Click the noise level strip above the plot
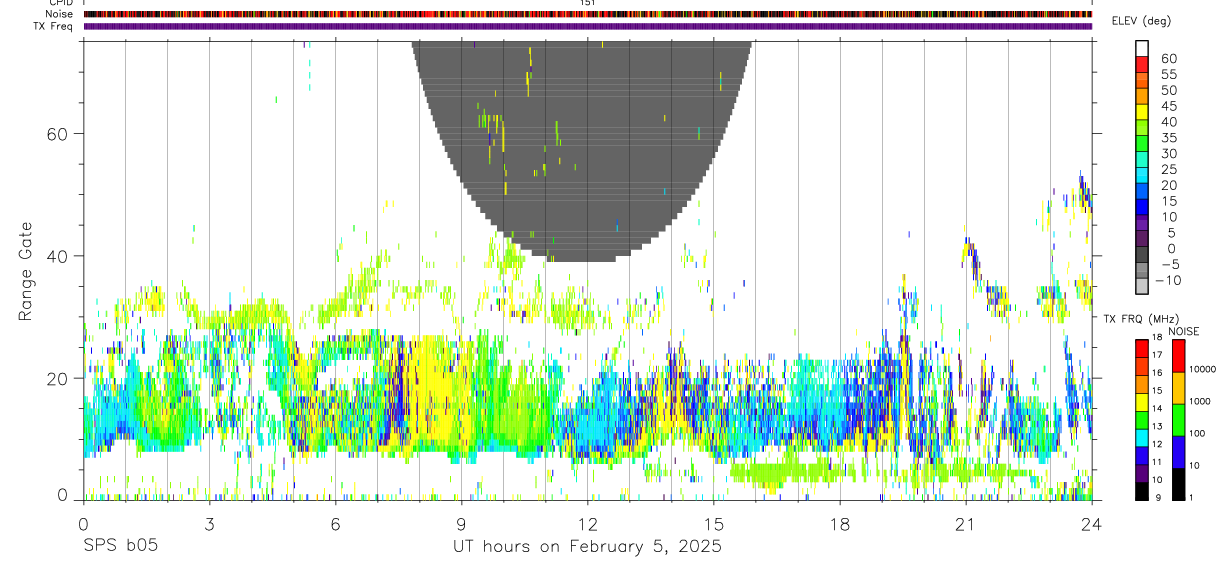 pyautogui.click(x=588, y=14)
